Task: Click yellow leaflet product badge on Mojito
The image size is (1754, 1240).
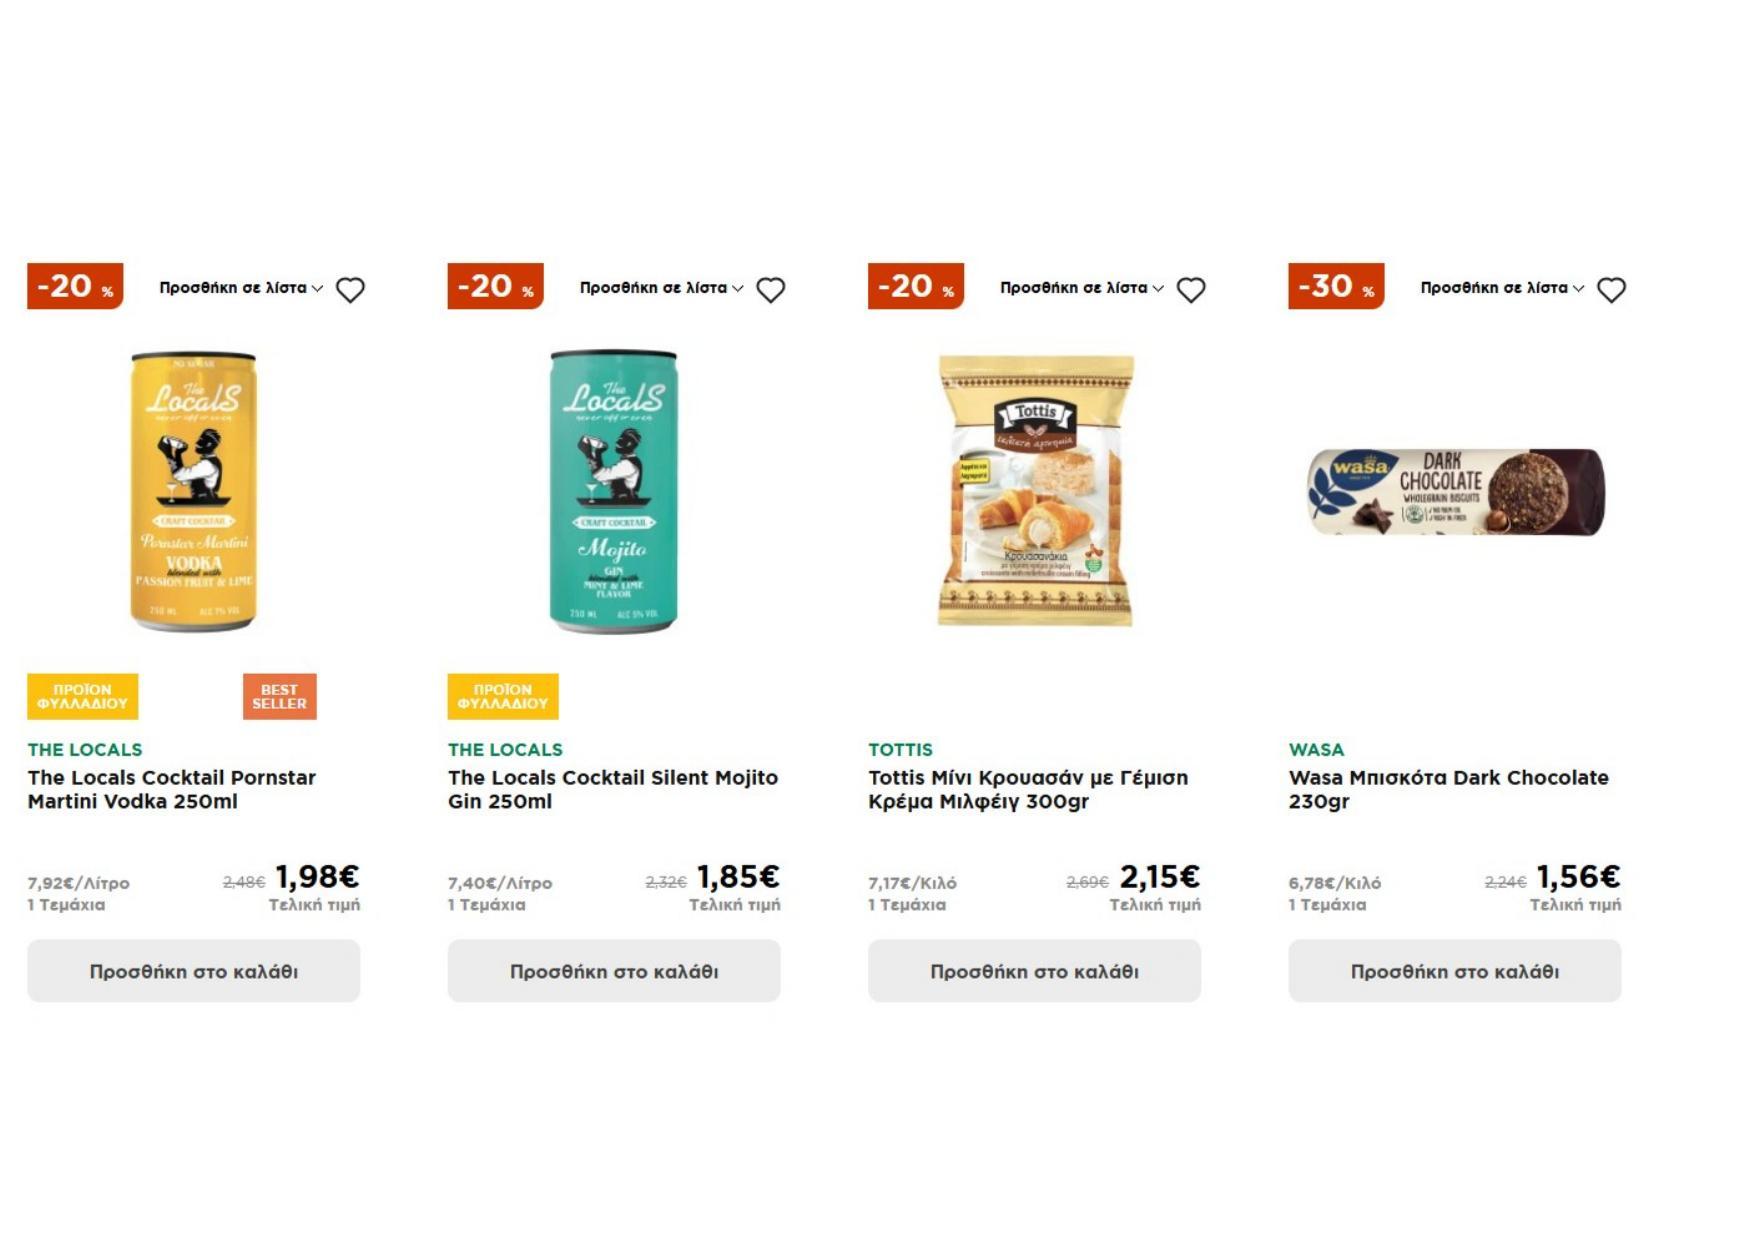Action: tap(503, 696)
